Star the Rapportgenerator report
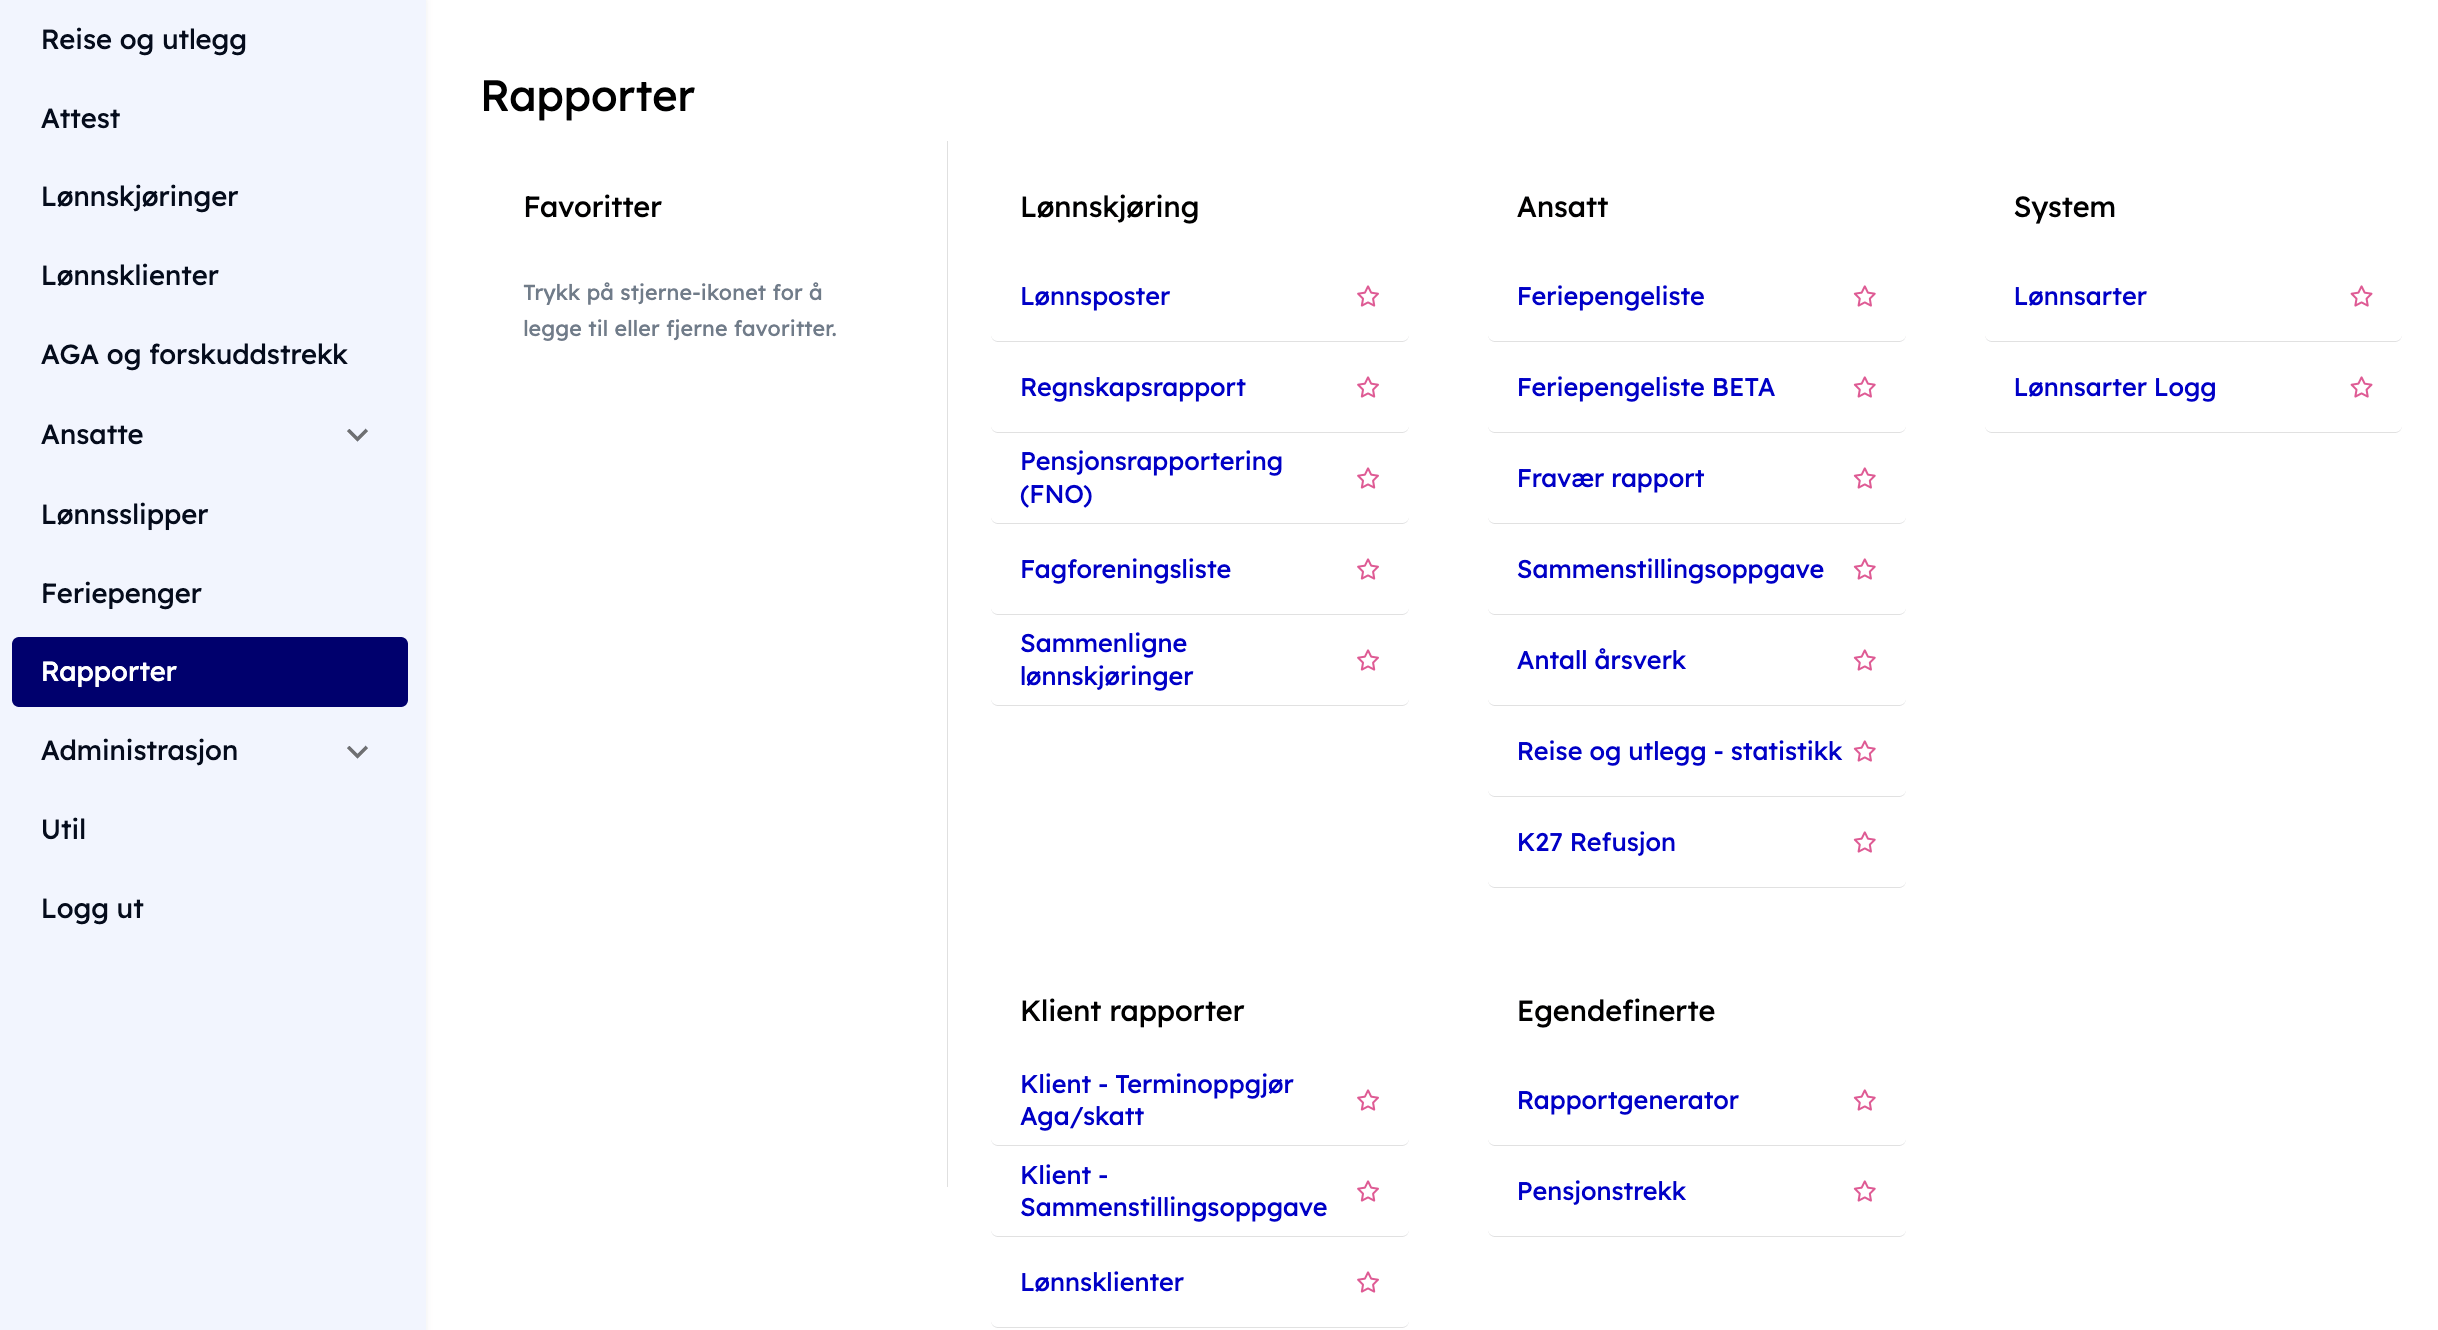2438x1330 pixels. pos(1864,1101)
